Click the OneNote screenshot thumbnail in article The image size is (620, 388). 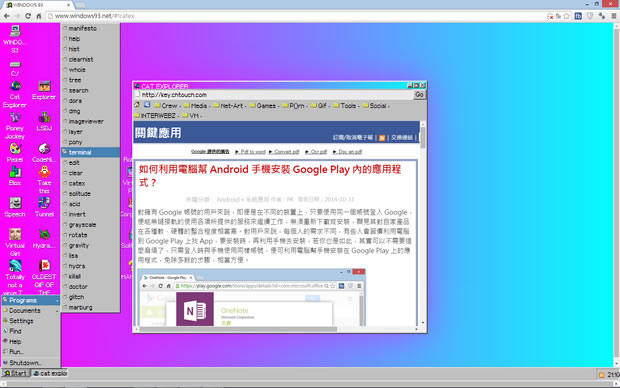tap(251, 297)
